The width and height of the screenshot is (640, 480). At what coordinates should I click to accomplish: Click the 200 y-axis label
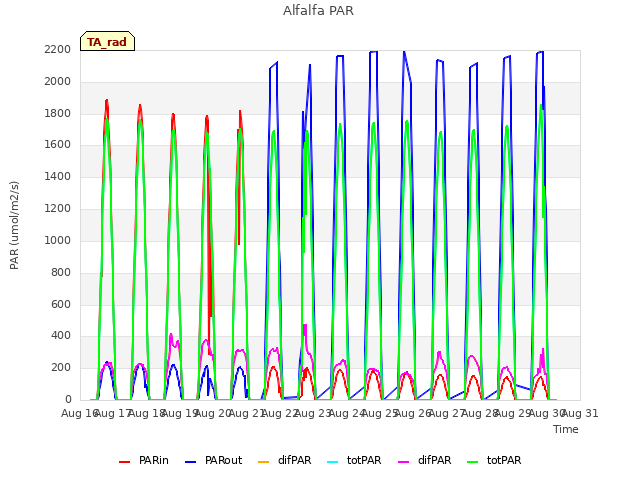tap(61, 368)
